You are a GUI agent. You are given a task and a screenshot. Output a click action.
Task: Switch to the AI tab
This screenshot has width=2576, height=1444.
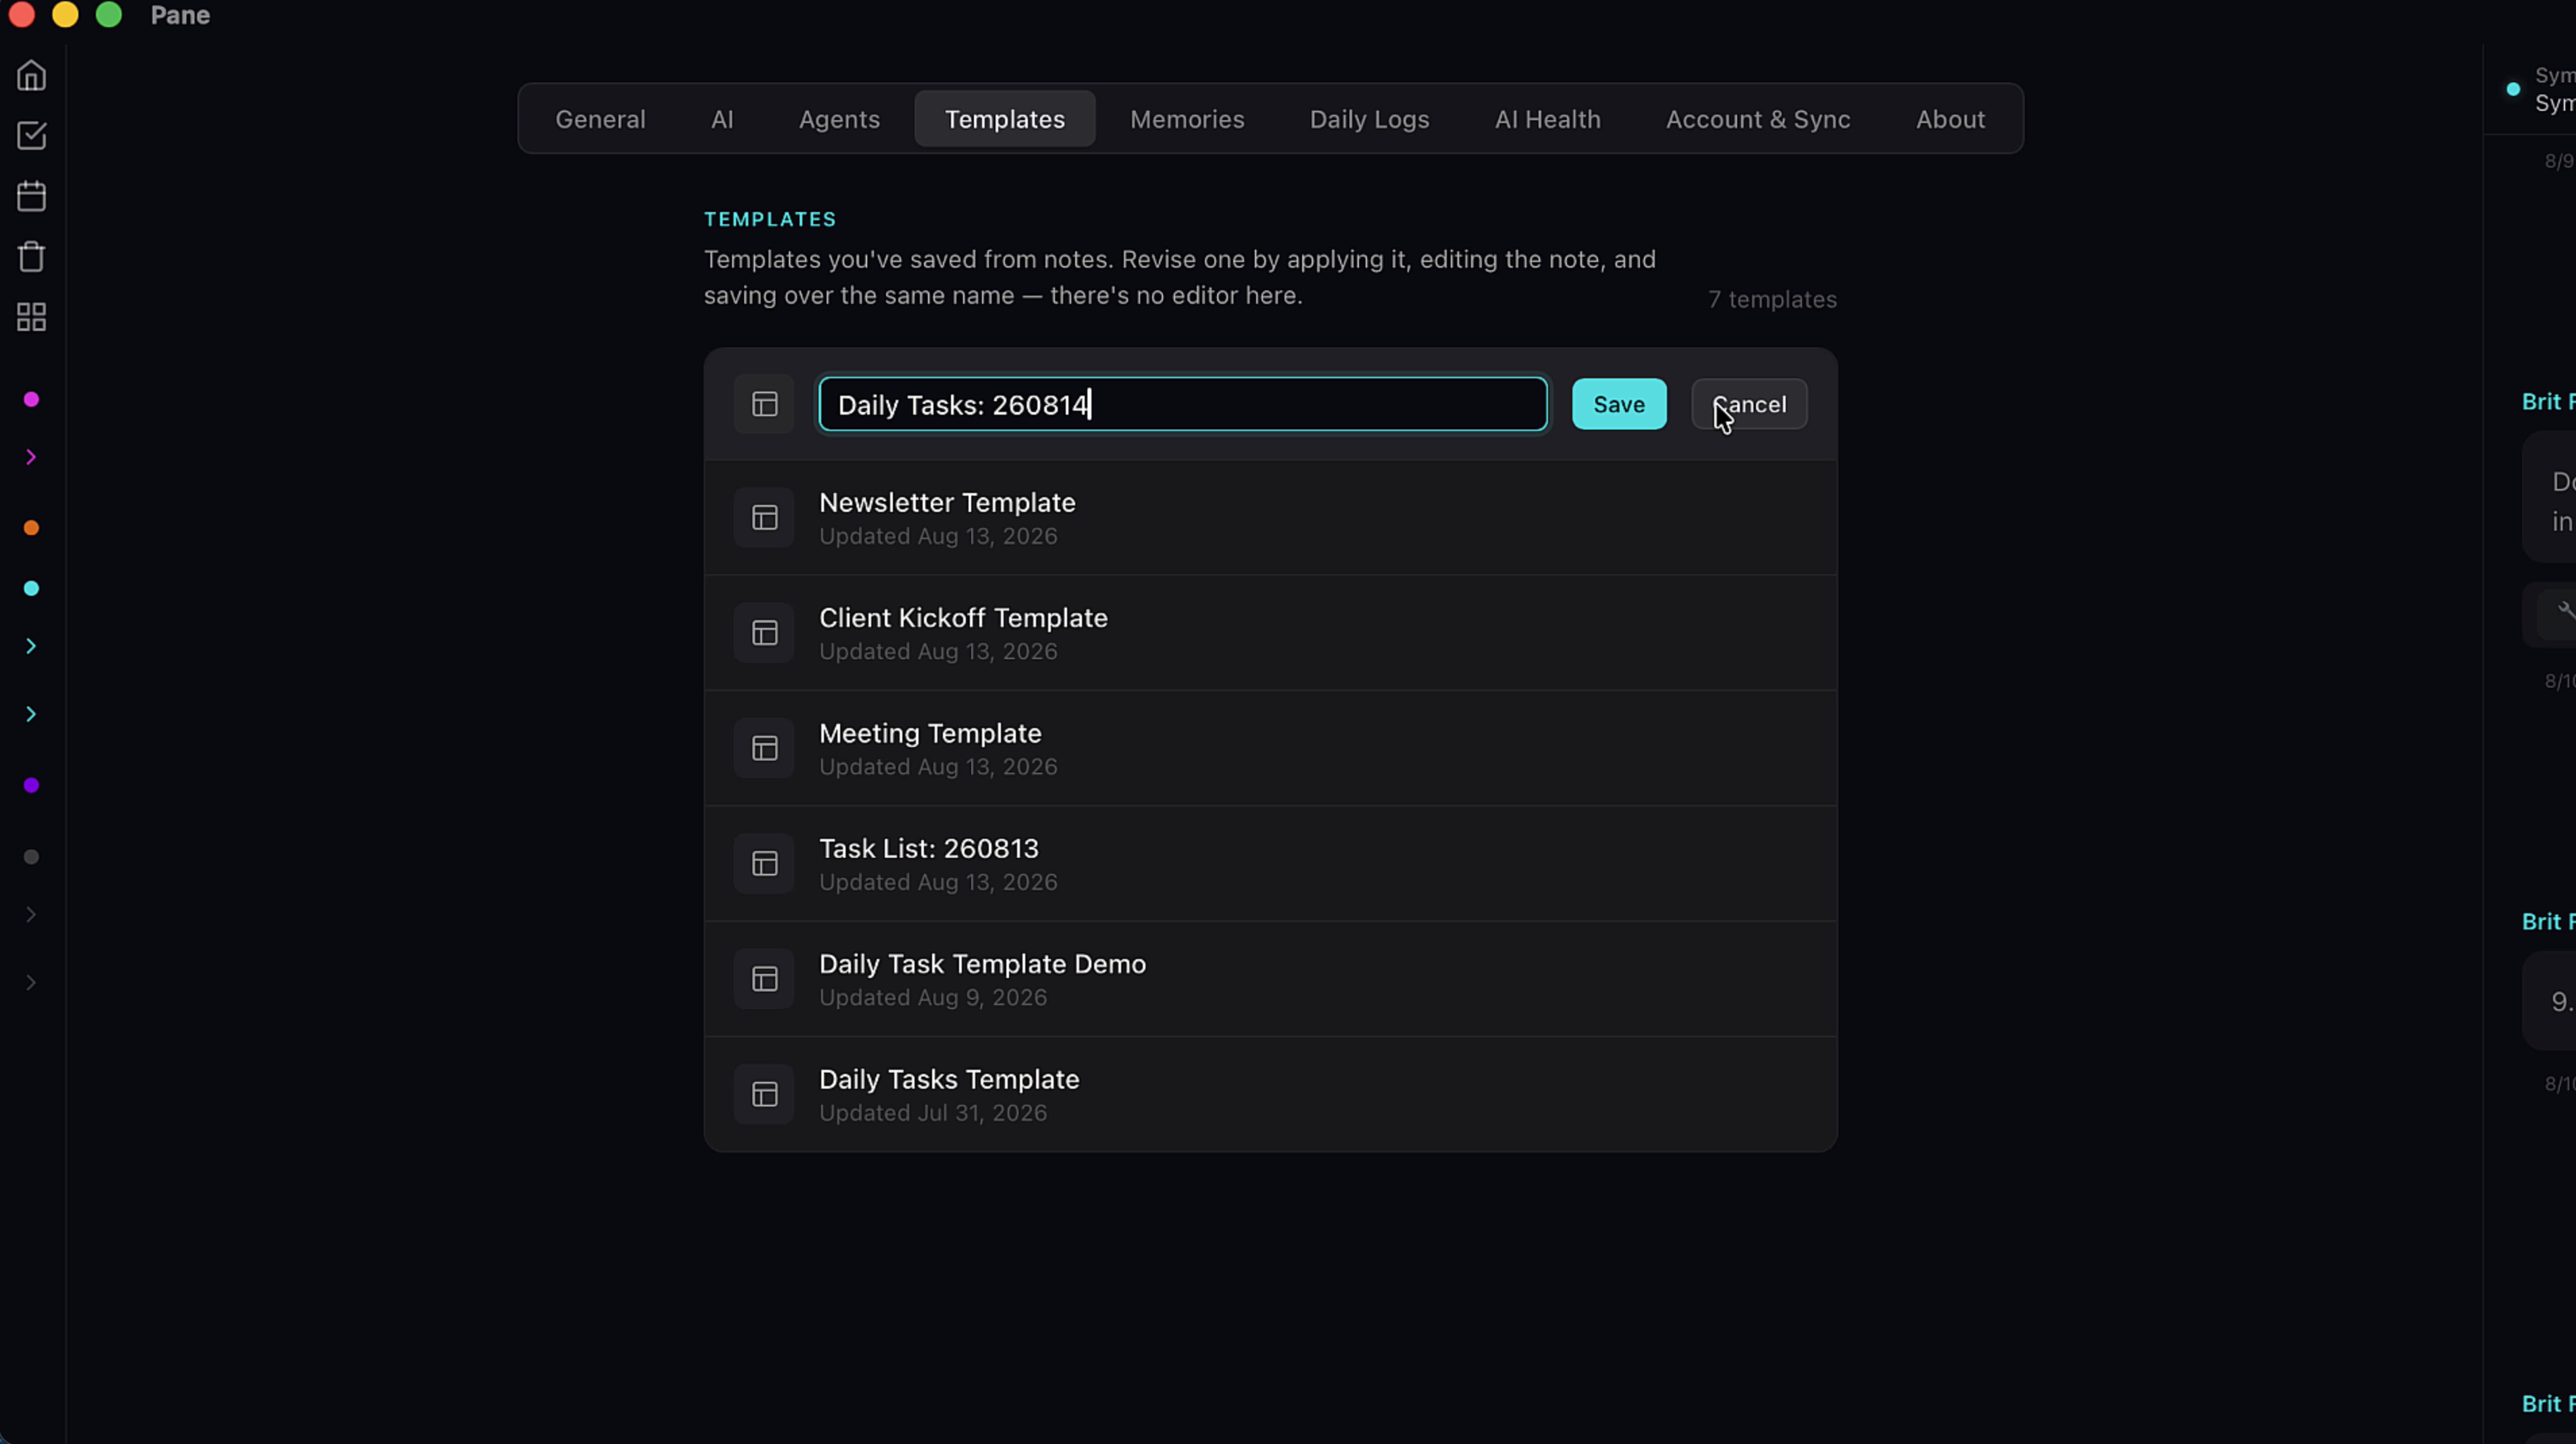(722, 119)
